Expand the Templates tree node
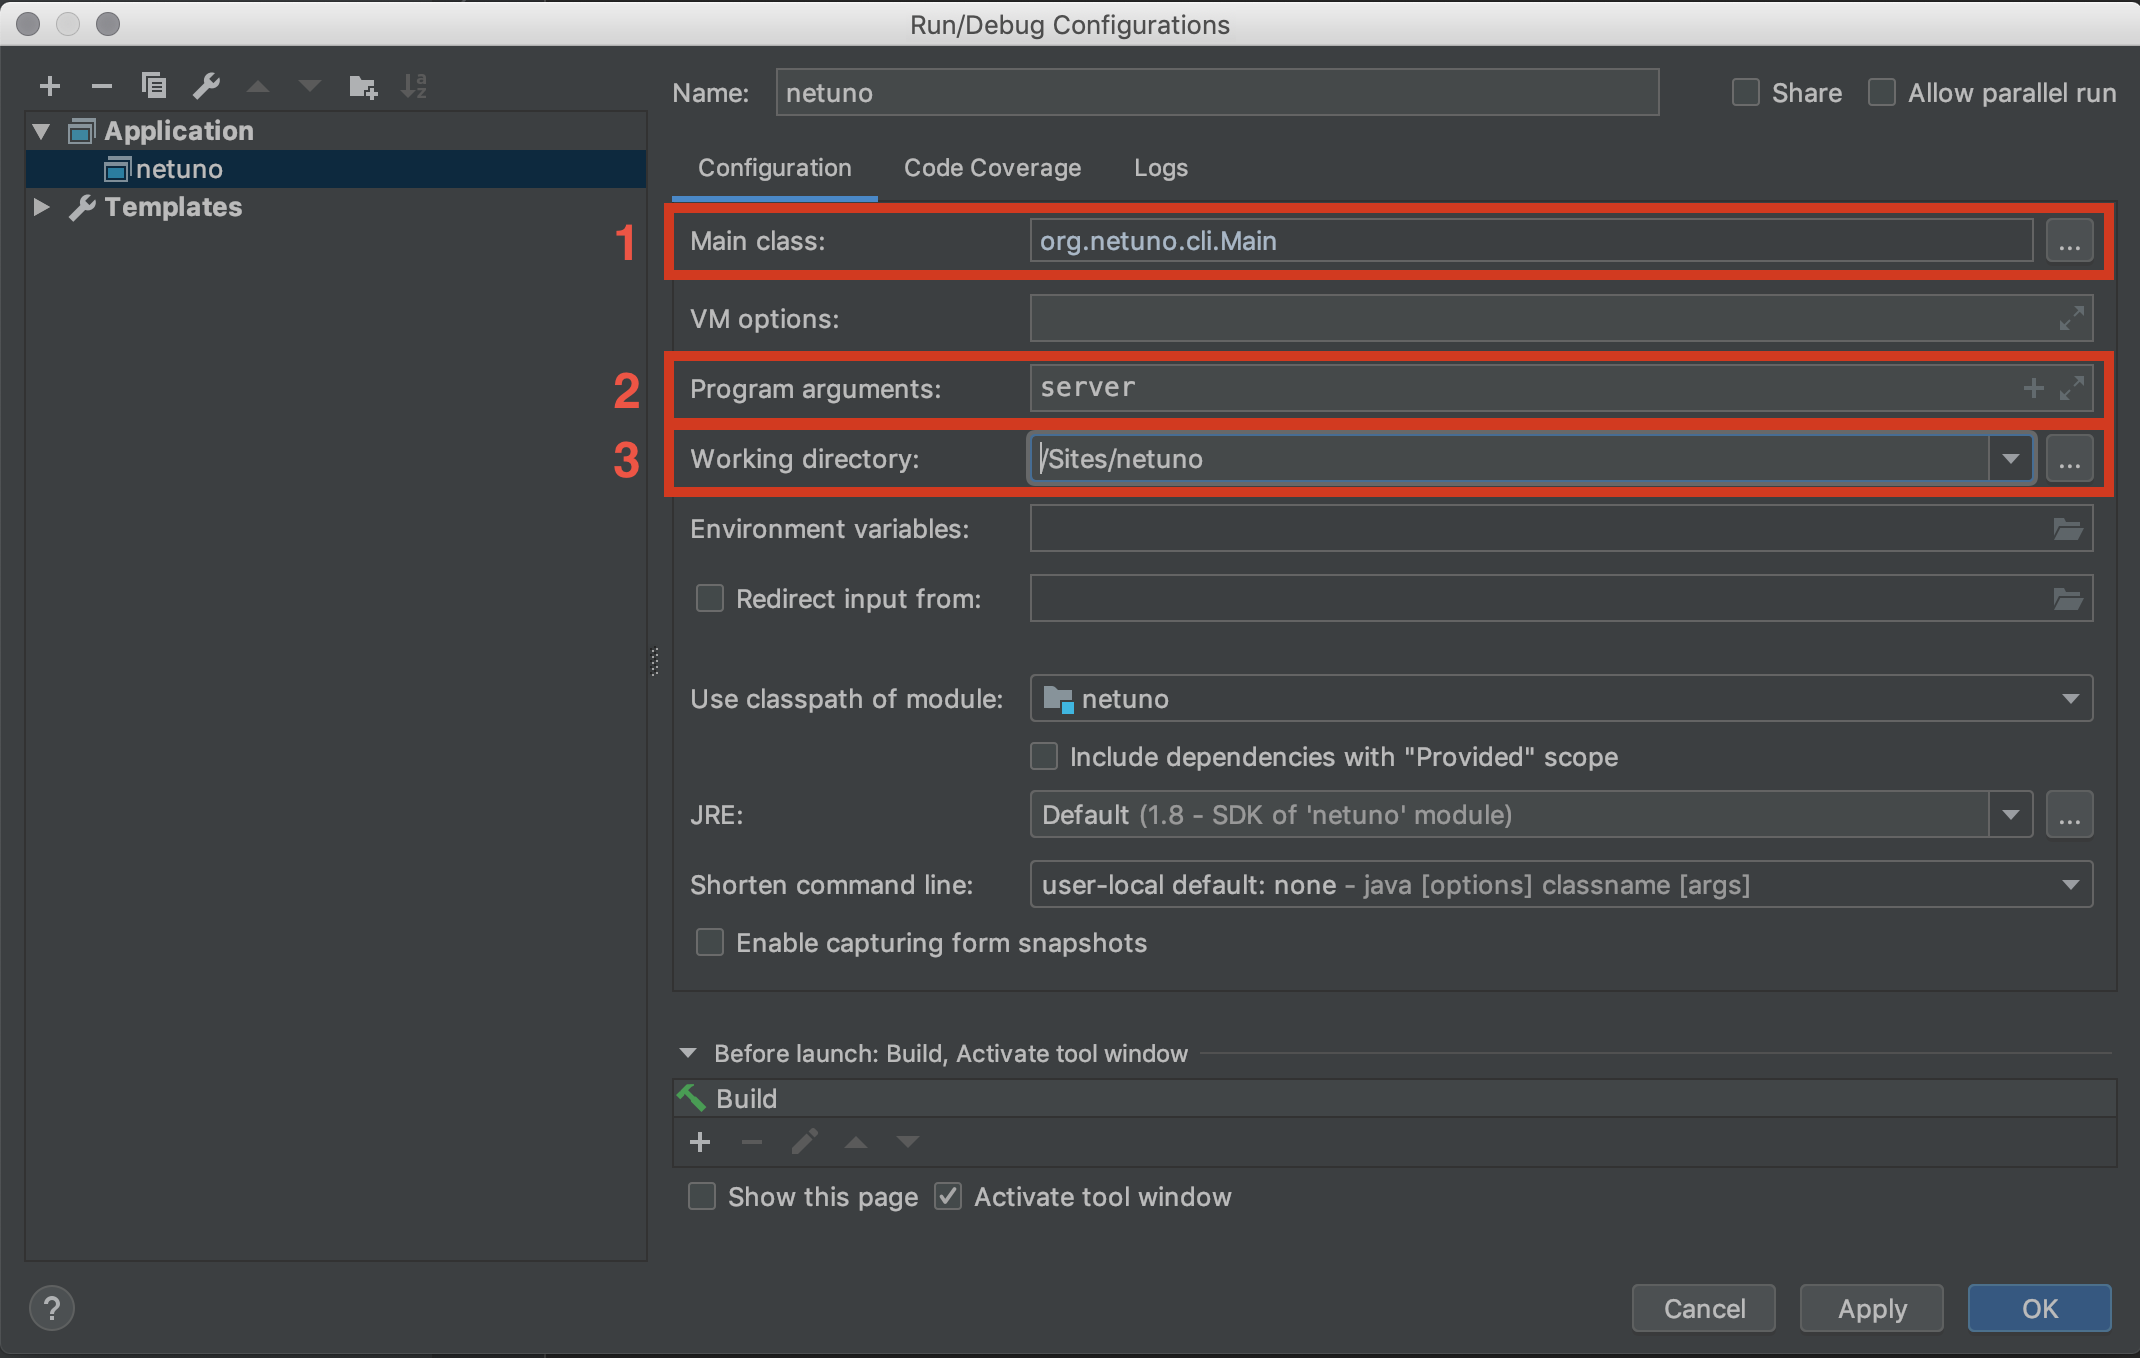The image size is (2140, 1358). click(x=42, y=207)
